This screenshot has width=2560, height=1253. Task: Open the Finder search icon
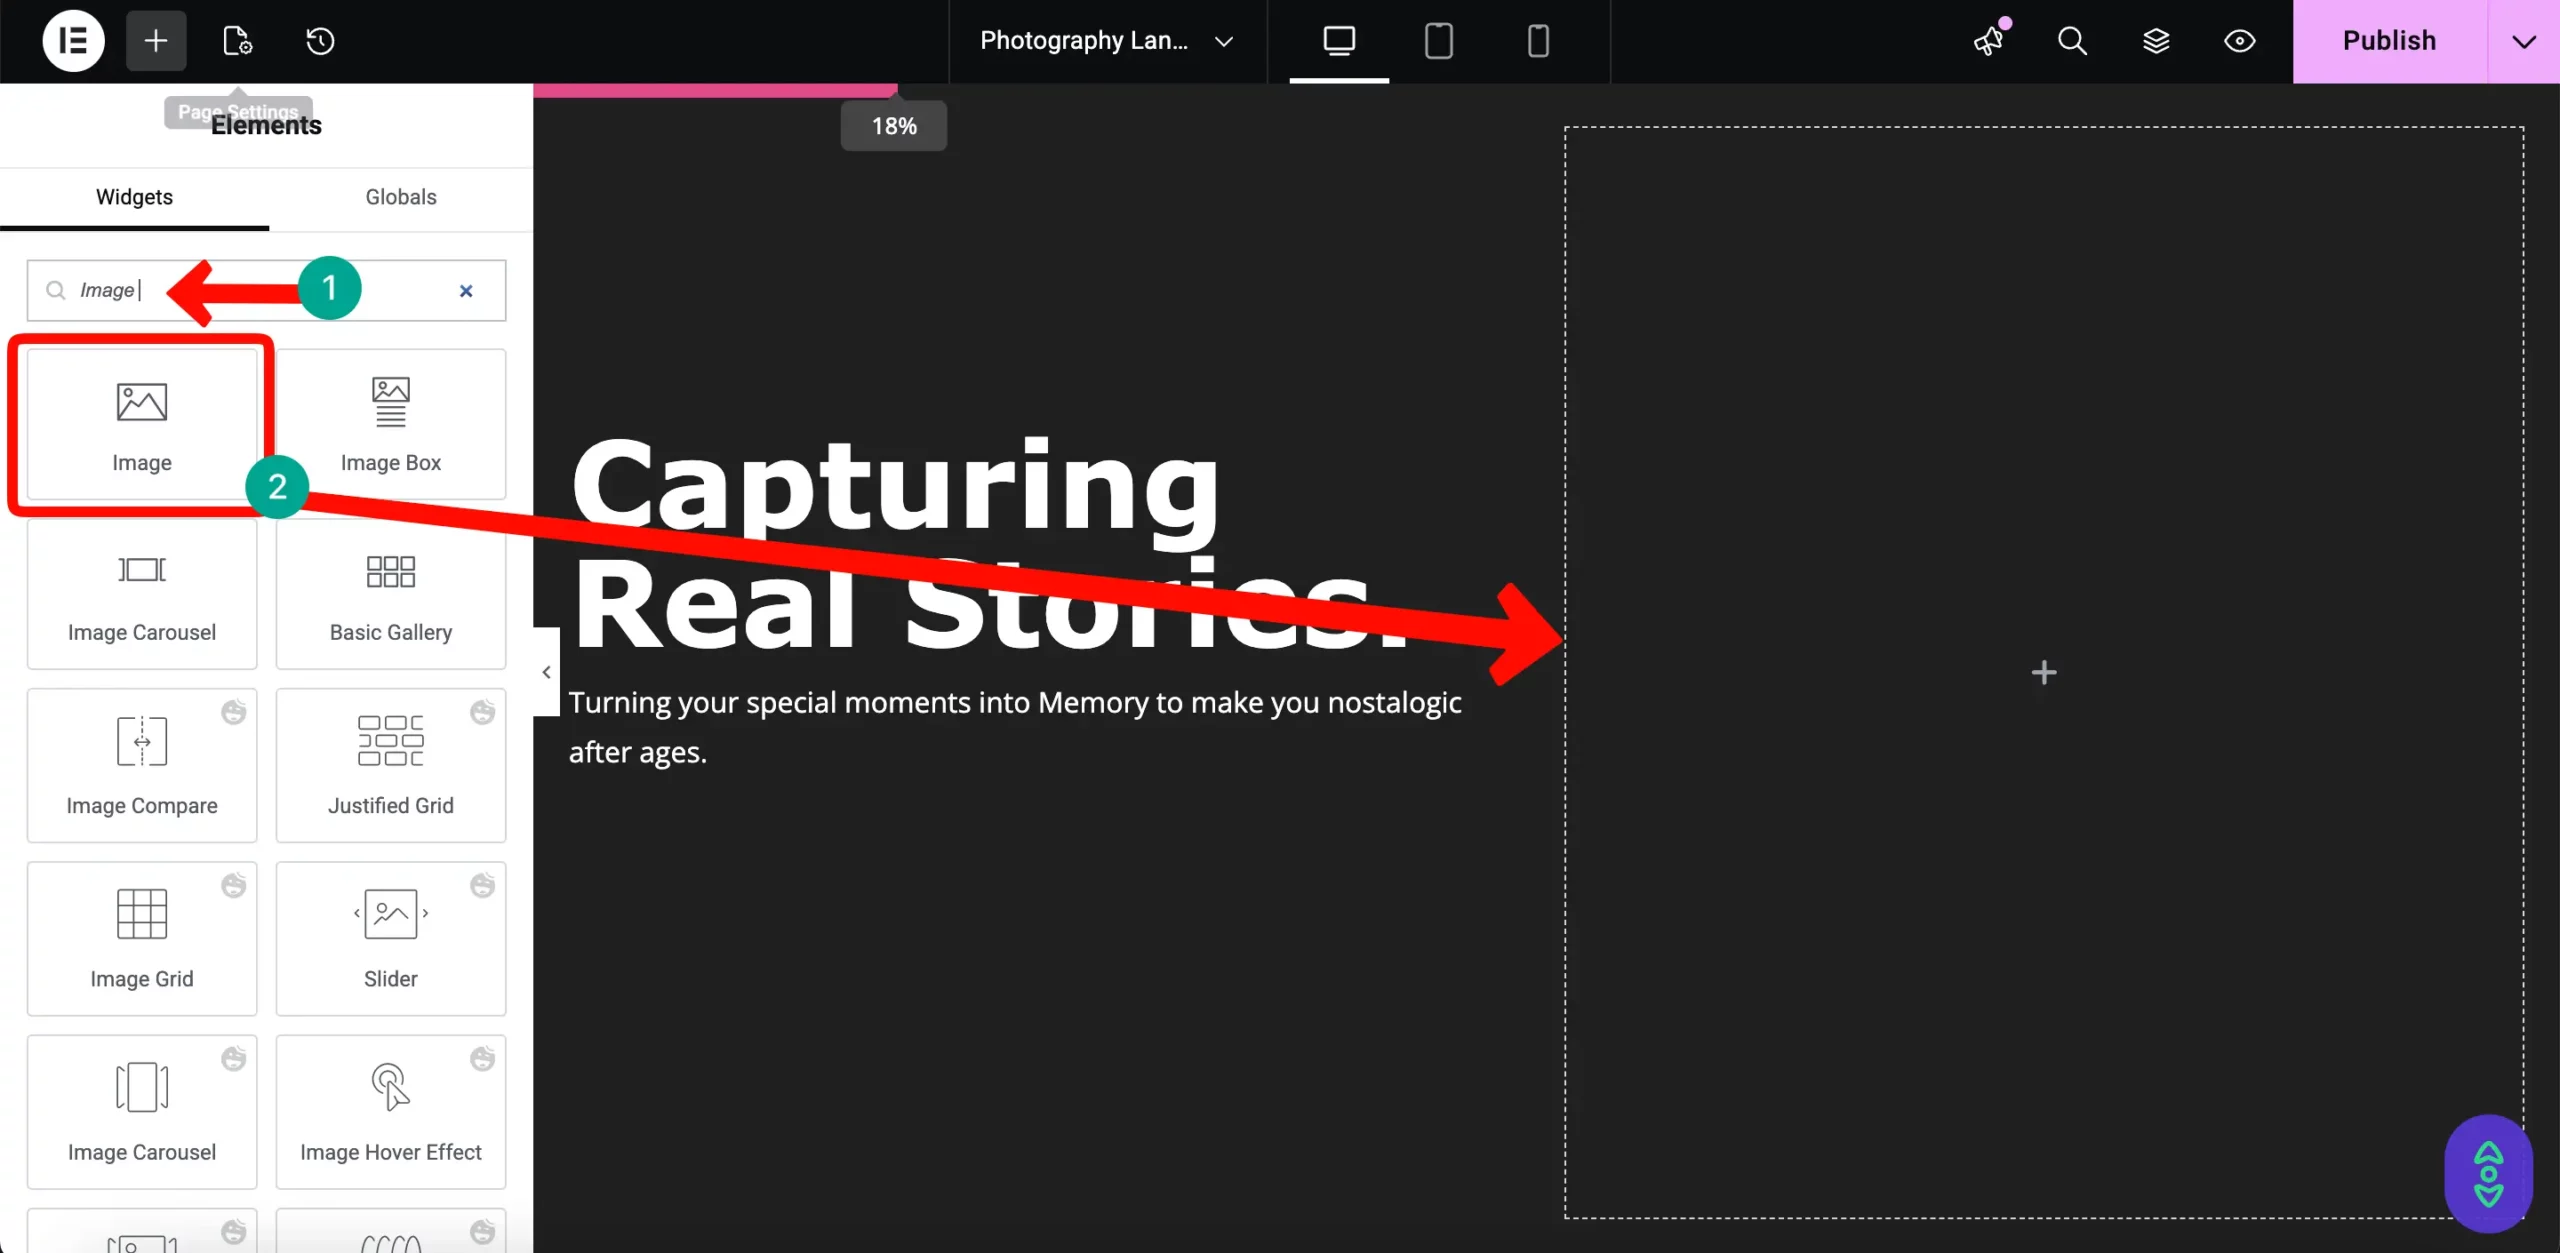(x=2072, y=41)
